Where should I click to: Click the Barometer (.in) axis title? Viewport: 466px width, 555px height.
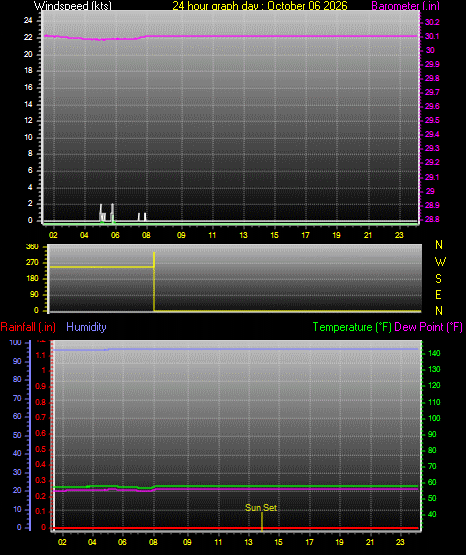pos(405,5)
